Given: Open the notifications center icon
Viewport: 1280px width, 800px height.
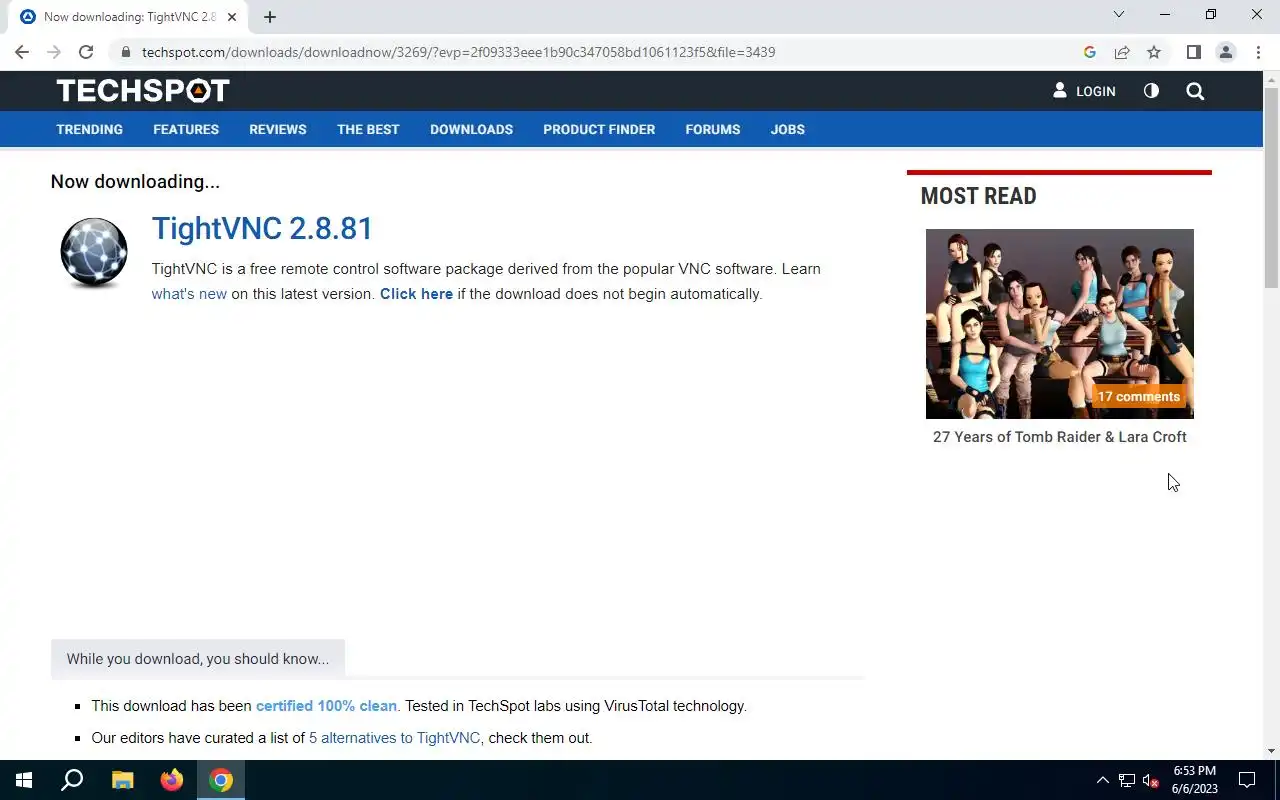Looking at the screenshot, I should [1247, 780].
